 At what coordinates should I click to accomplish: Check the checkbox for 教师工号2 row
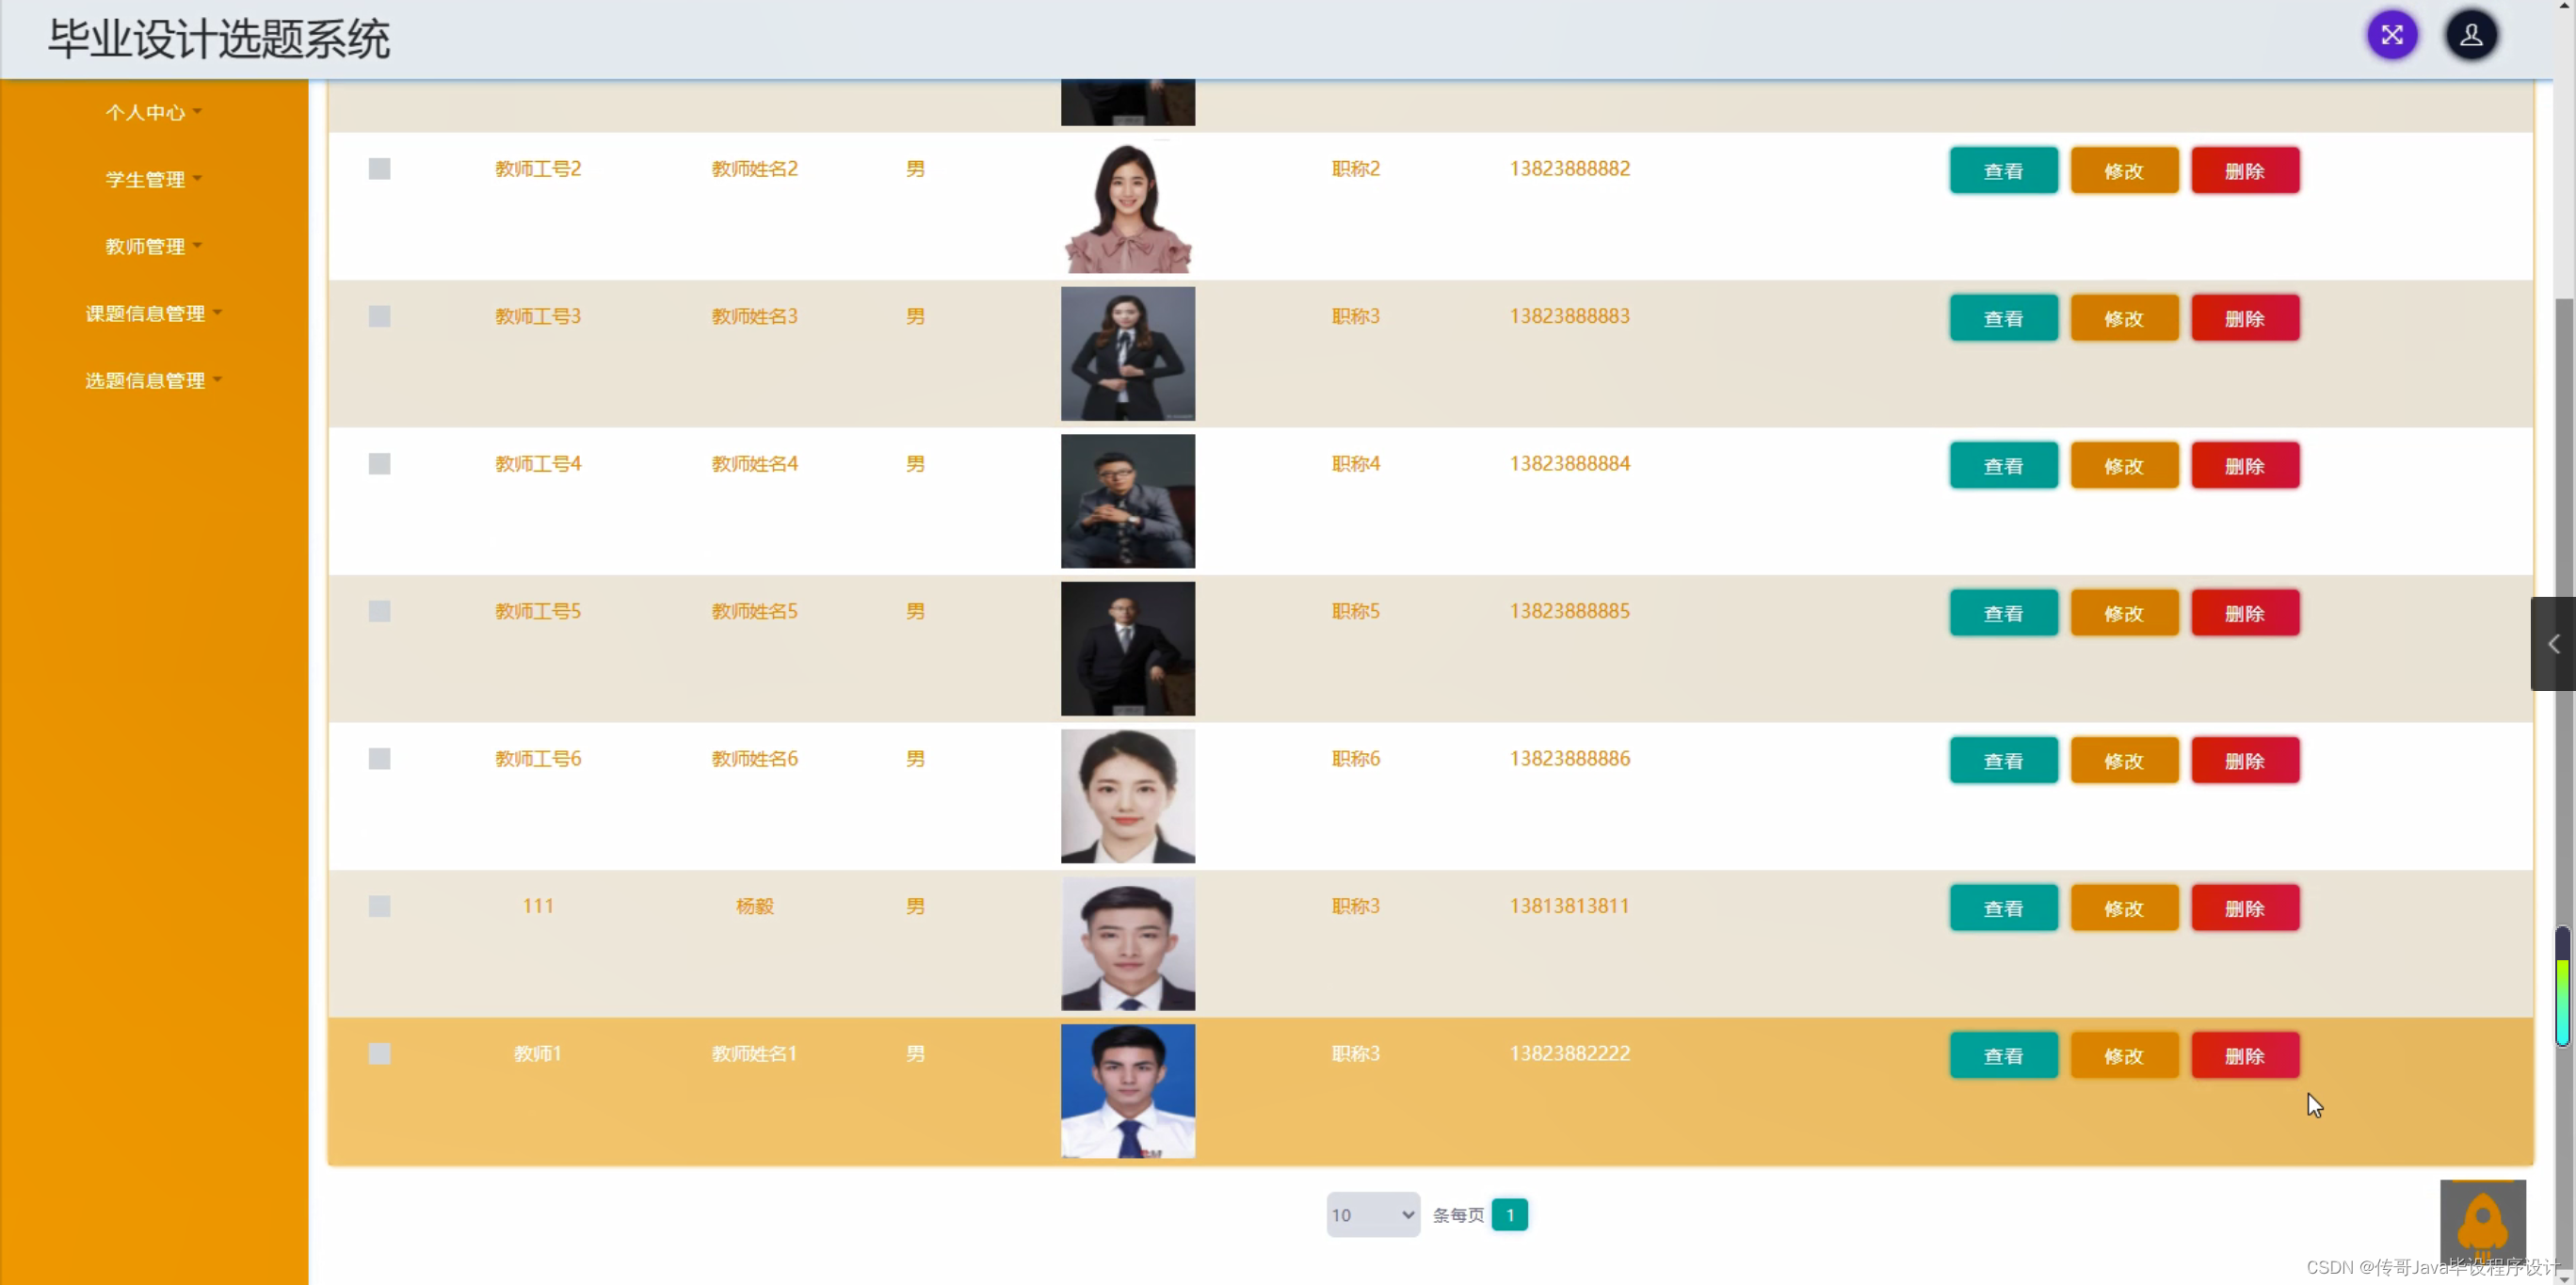[x=379, y=169]
